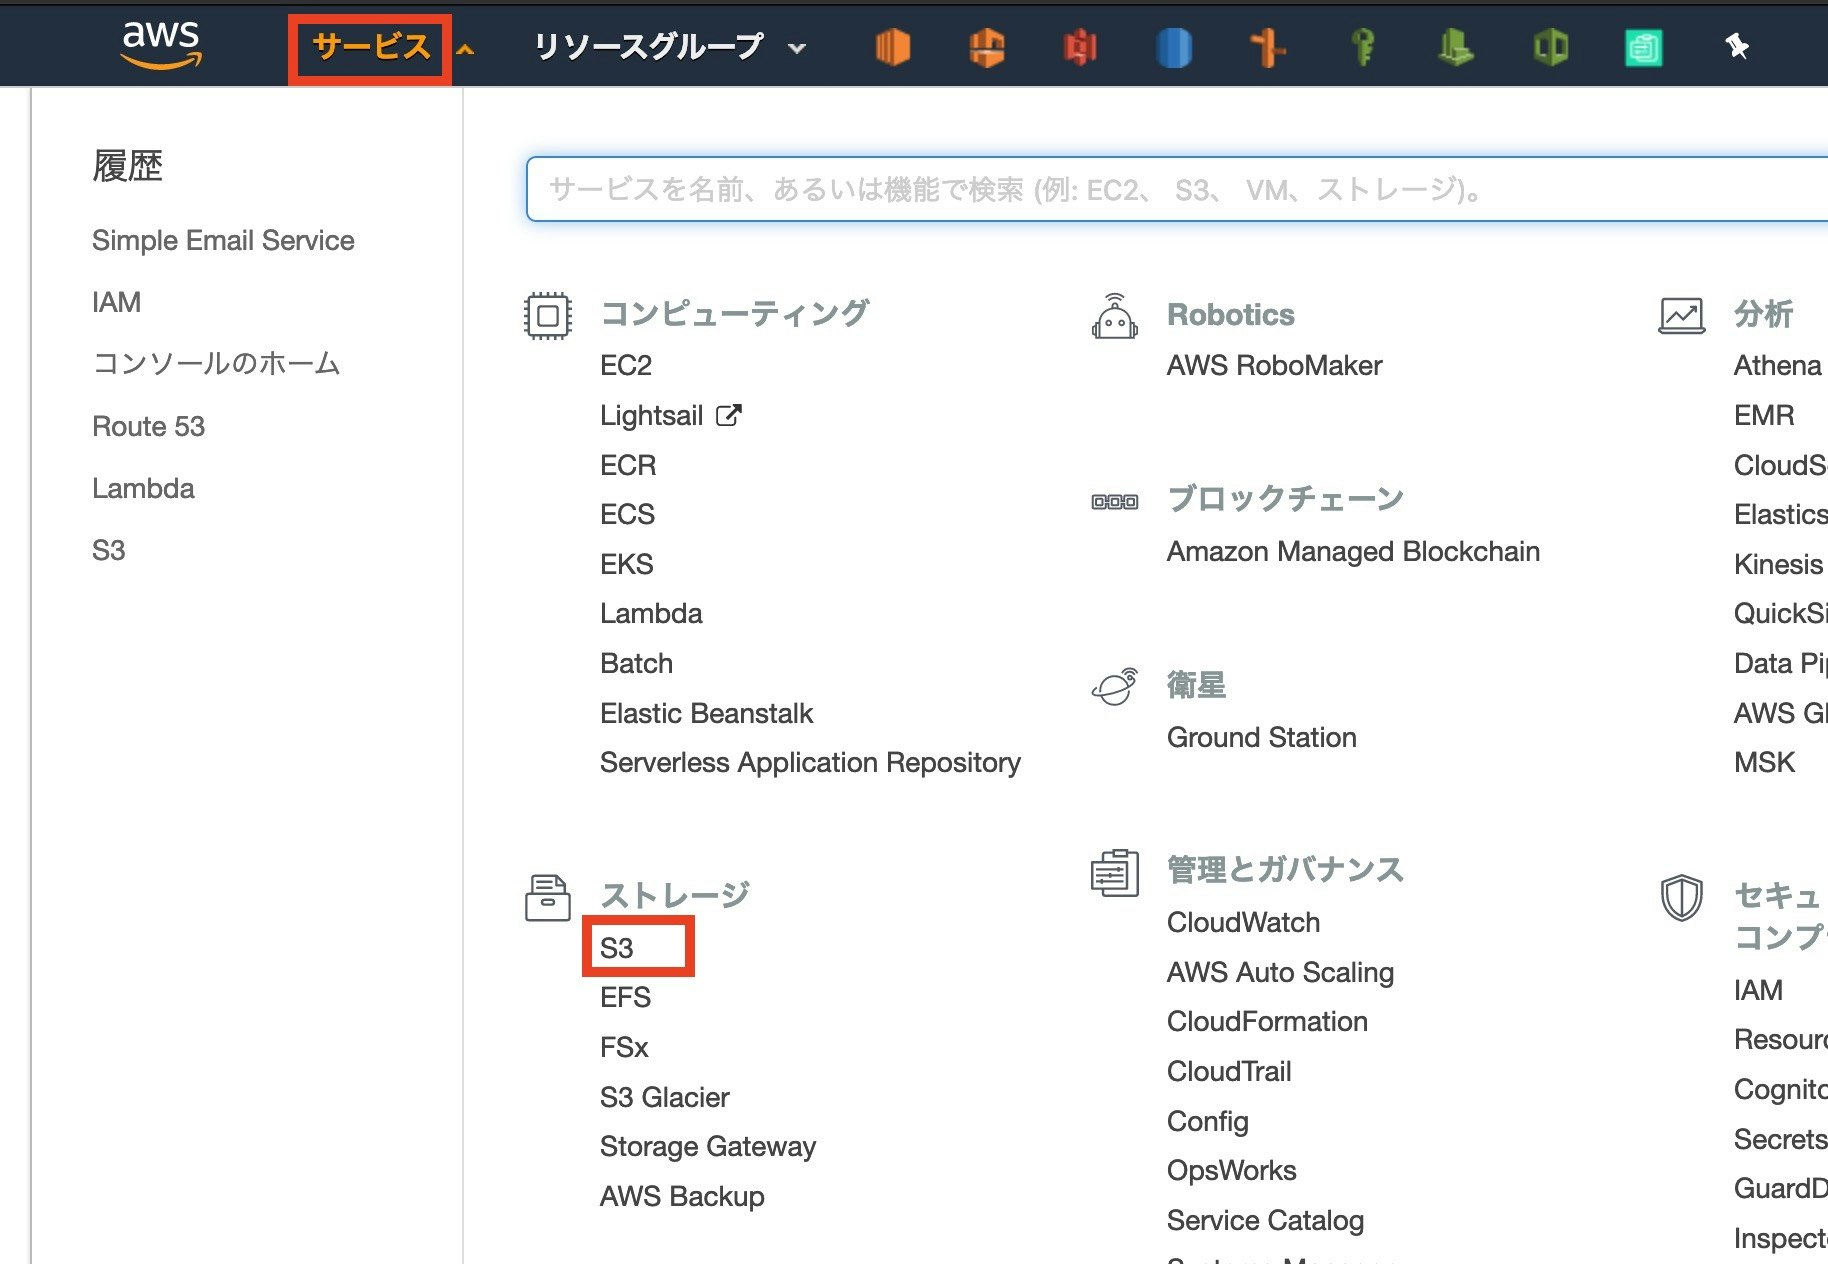
Task: Click the service search field
Action: click(x=1176, y=189)
